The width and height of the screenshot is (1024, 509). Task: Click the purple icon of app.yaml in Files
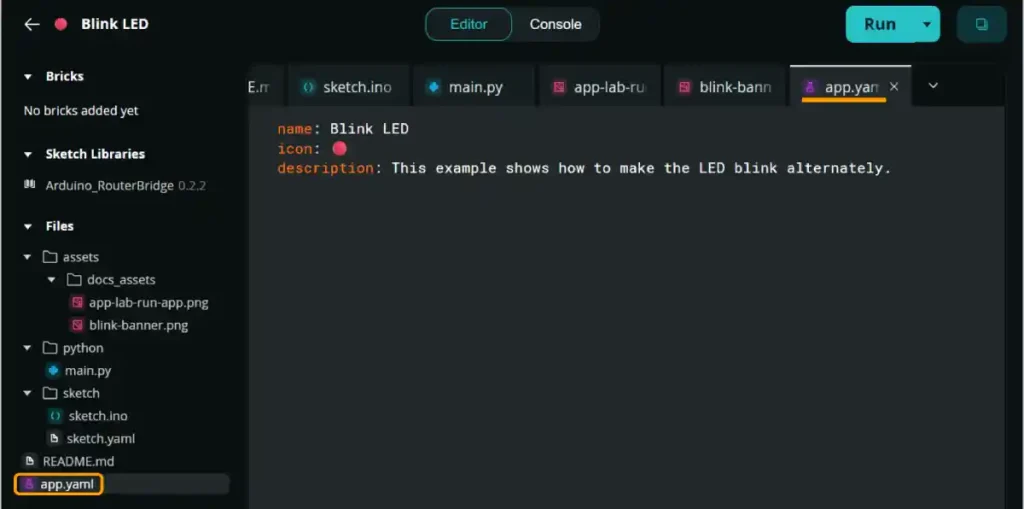click(x=29, y=484)
